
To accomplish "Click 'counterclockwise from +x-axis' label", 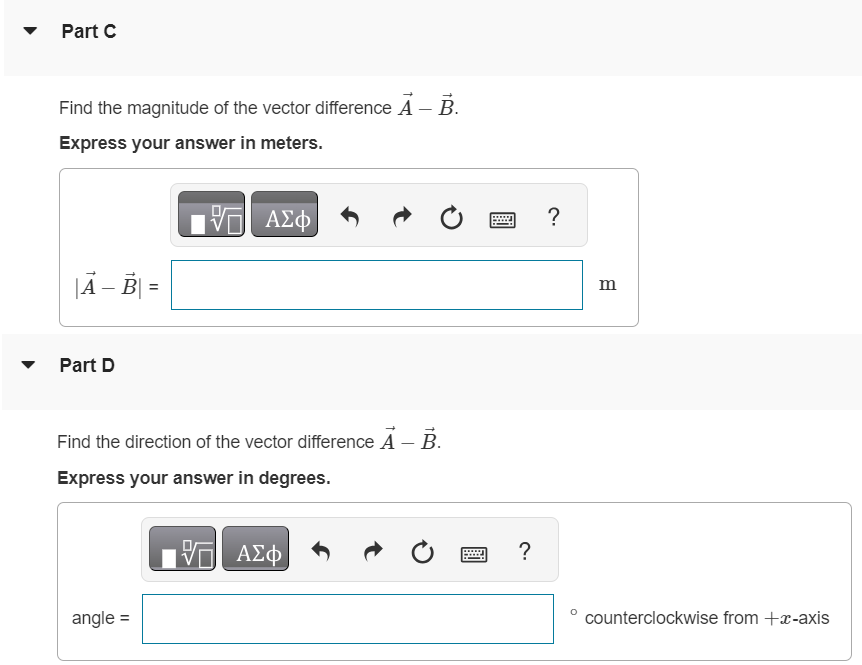I will (706, 618).
